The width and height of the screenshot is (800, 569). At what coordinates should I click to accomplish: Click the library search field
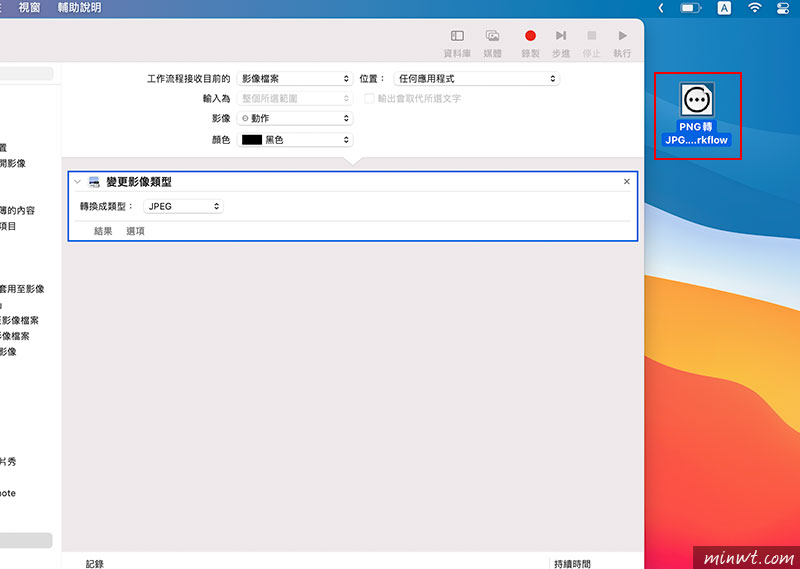pyautogui.click(x=27, y=73)
